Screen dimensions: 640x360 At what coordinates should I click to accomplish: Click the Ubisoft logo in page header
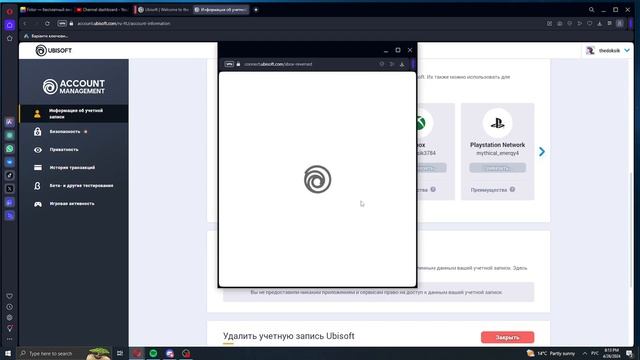click(x=53, y=51)
